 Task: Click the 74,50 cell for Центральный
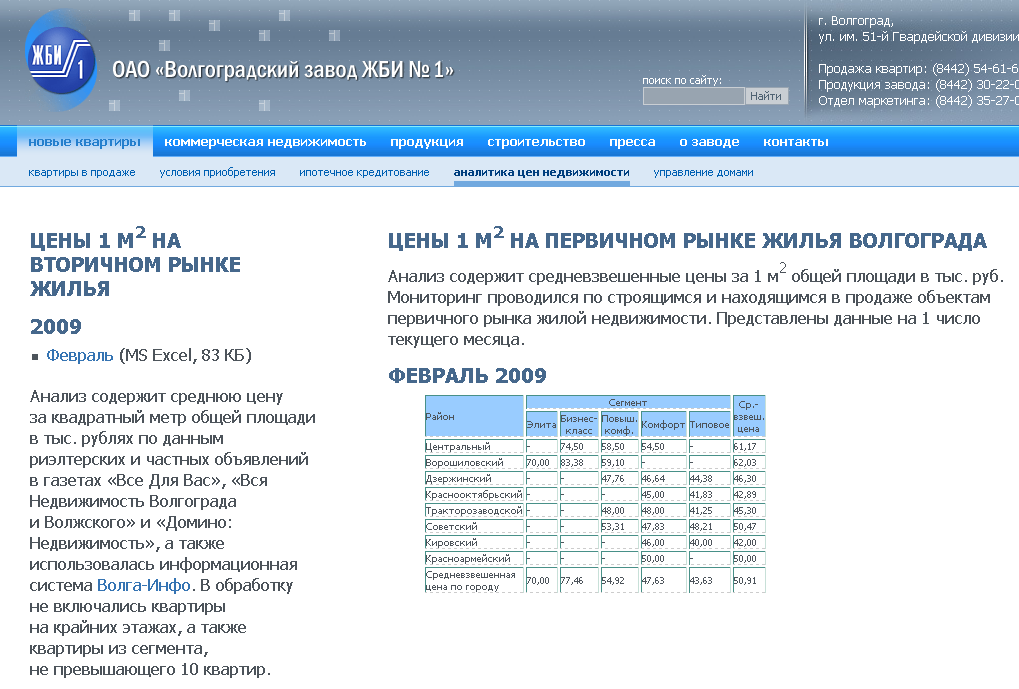click(578, 447)
